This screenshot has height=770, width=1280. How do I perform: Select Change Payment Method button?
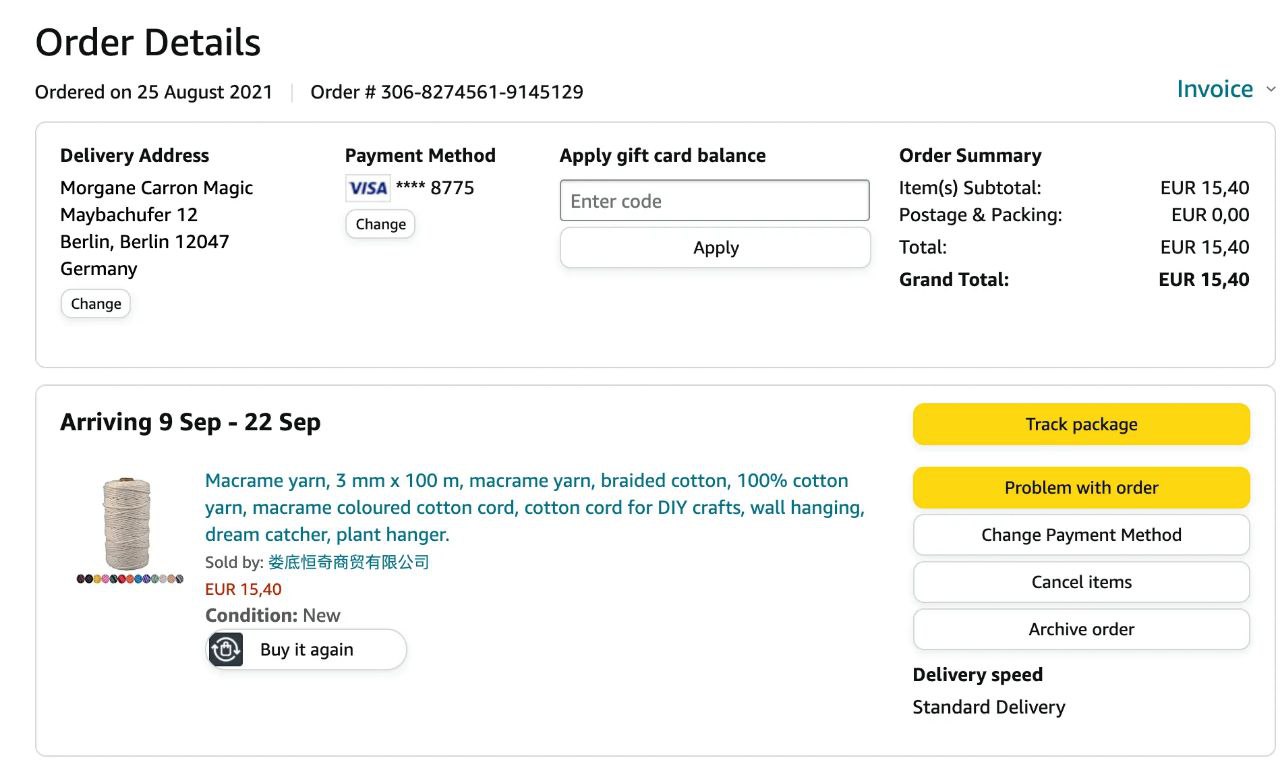click(1081, 535)
